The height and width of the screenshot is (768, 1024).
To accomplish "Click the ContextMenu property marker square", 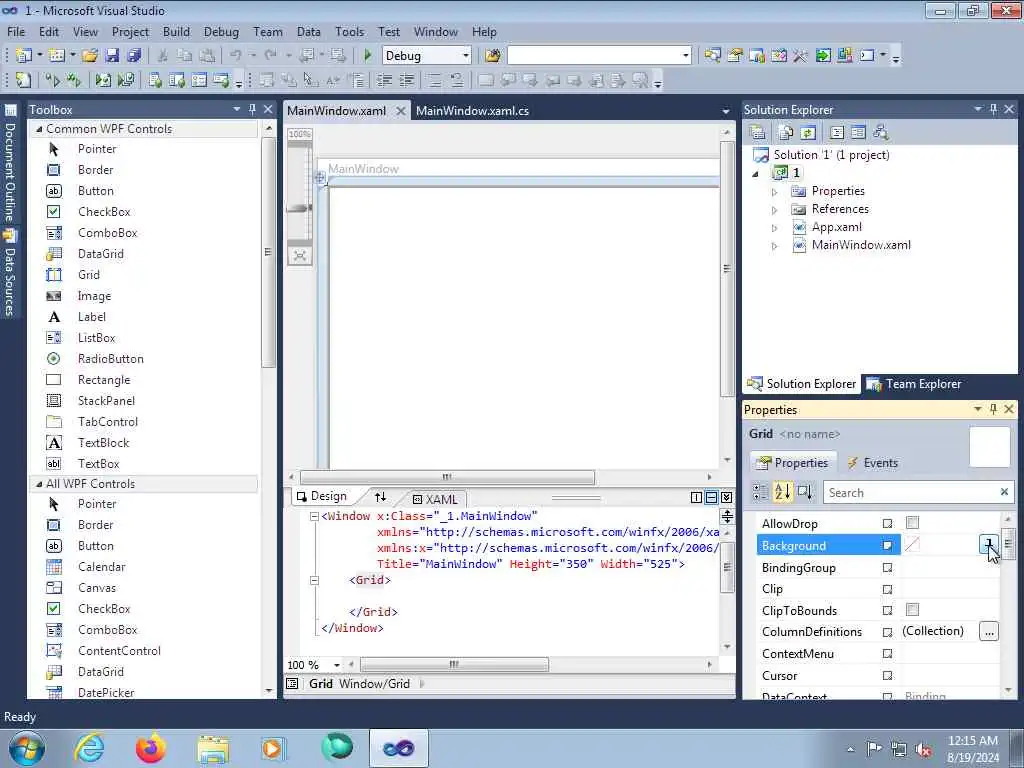I will [x=887, y=654].
